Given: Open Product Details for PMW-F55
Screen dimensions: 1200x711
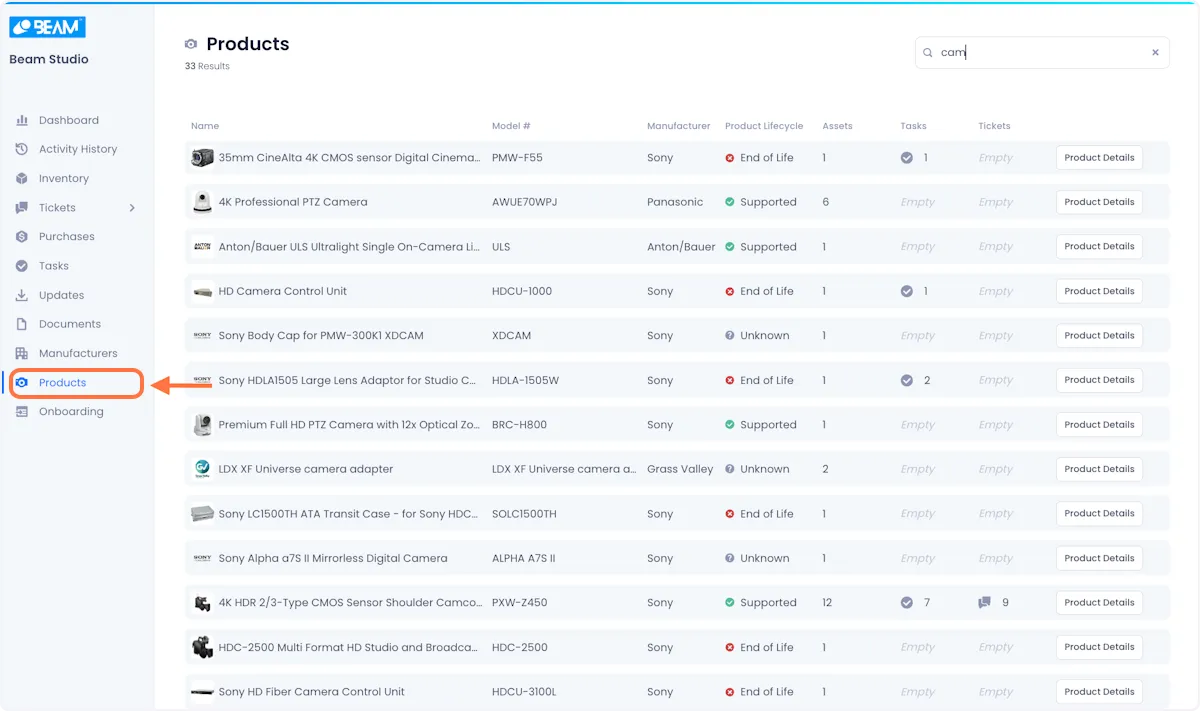Looking at the screenshot, I should pos(1099,158).
